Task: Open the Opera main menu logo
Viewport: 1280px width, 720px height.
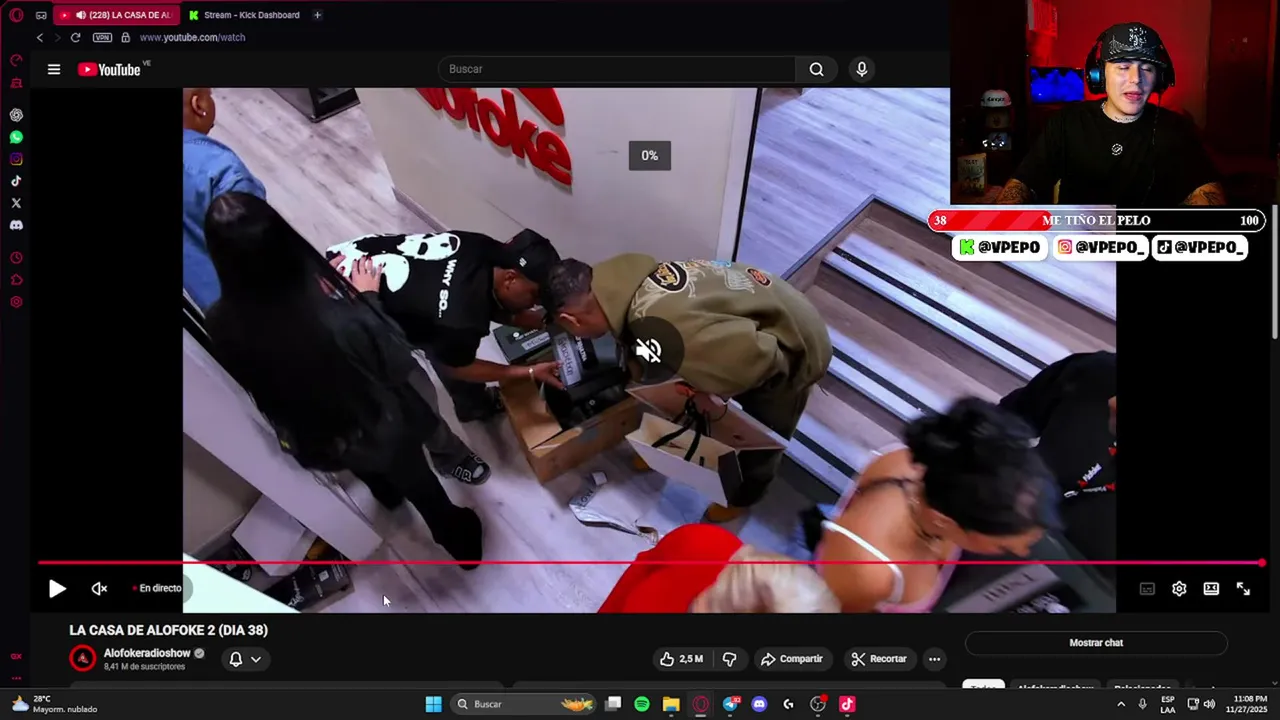Action: [16, 15]
